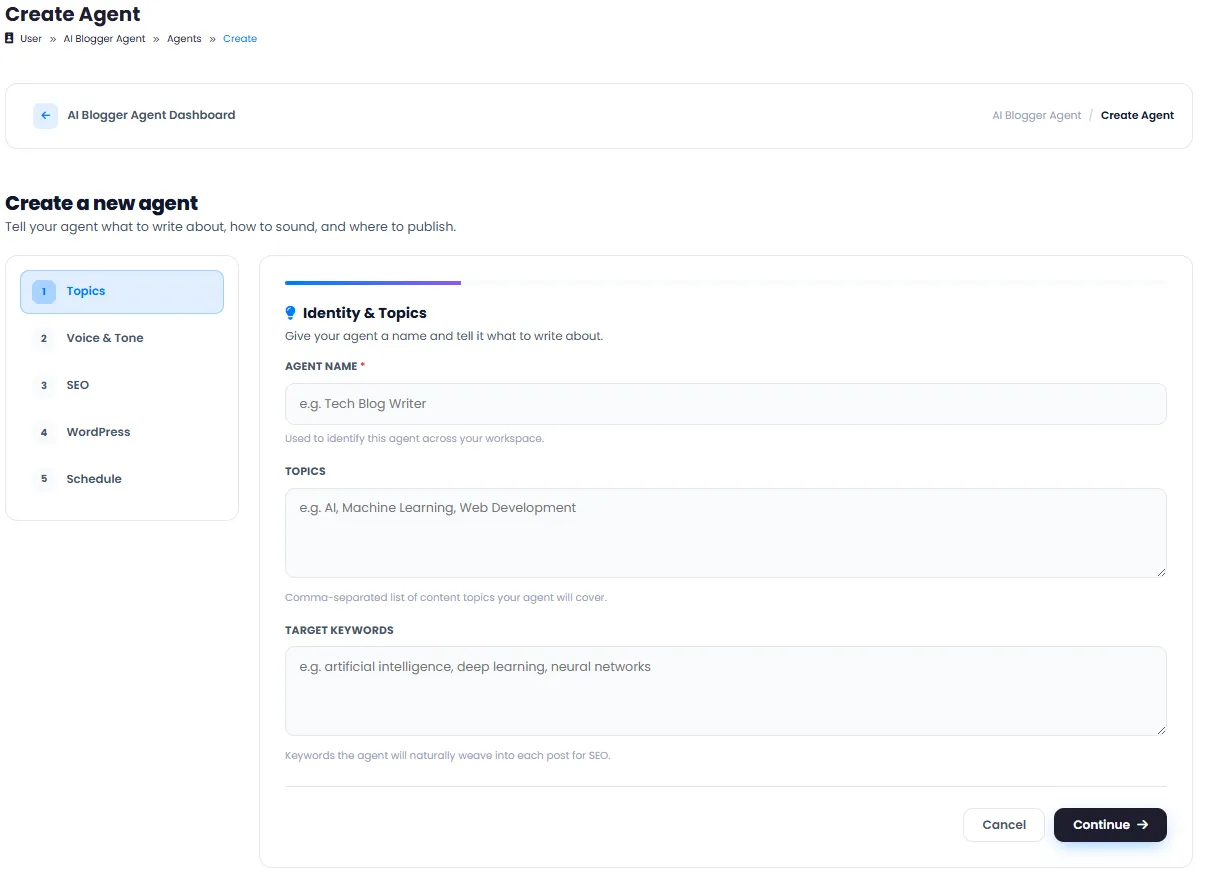This screenshot has width=1216, height=874.
Task: Click the user icon in breadcrumb
Action: click(x=10, y=39)
